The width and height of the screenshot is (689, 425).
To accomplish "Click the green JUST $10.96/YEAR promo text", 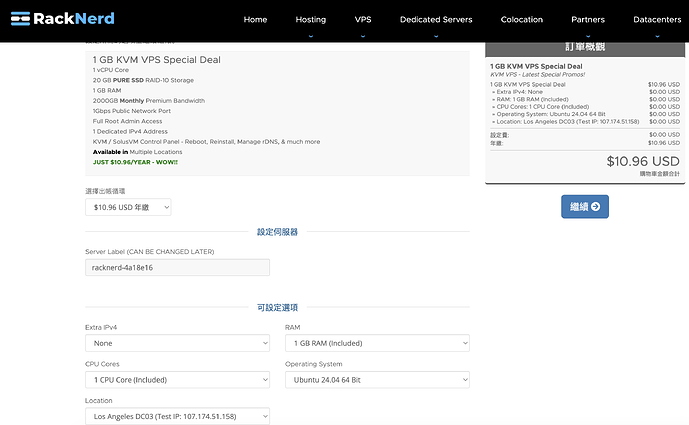I will (x=134, y=161).
